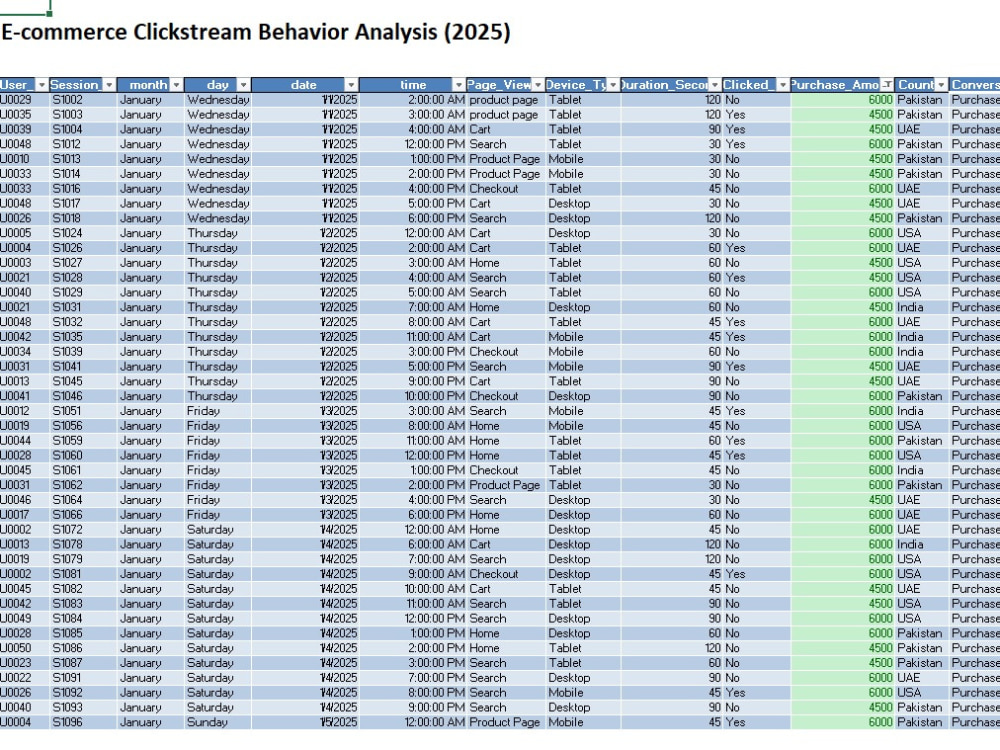Select the duration 120 cell in row S1079
This screenshot has height=750, width=1000.
(x=672, y=559)
